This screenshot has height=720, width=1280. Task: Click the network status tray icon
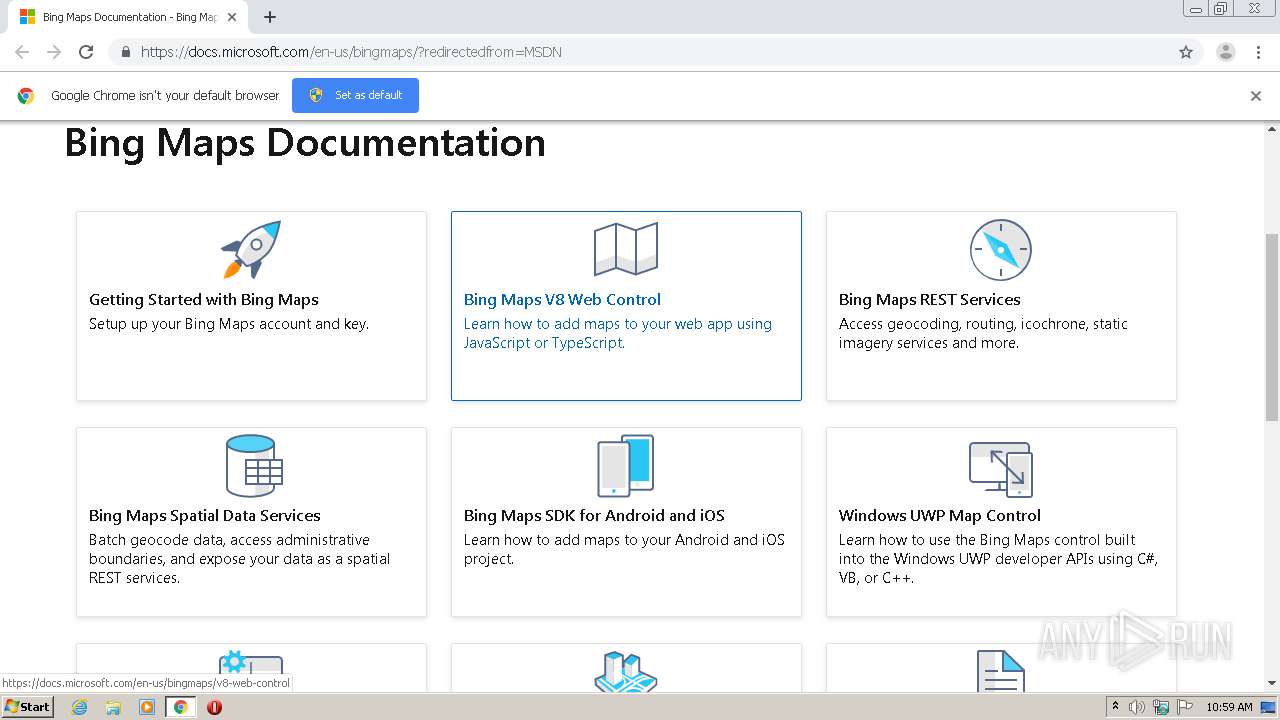1161,707
